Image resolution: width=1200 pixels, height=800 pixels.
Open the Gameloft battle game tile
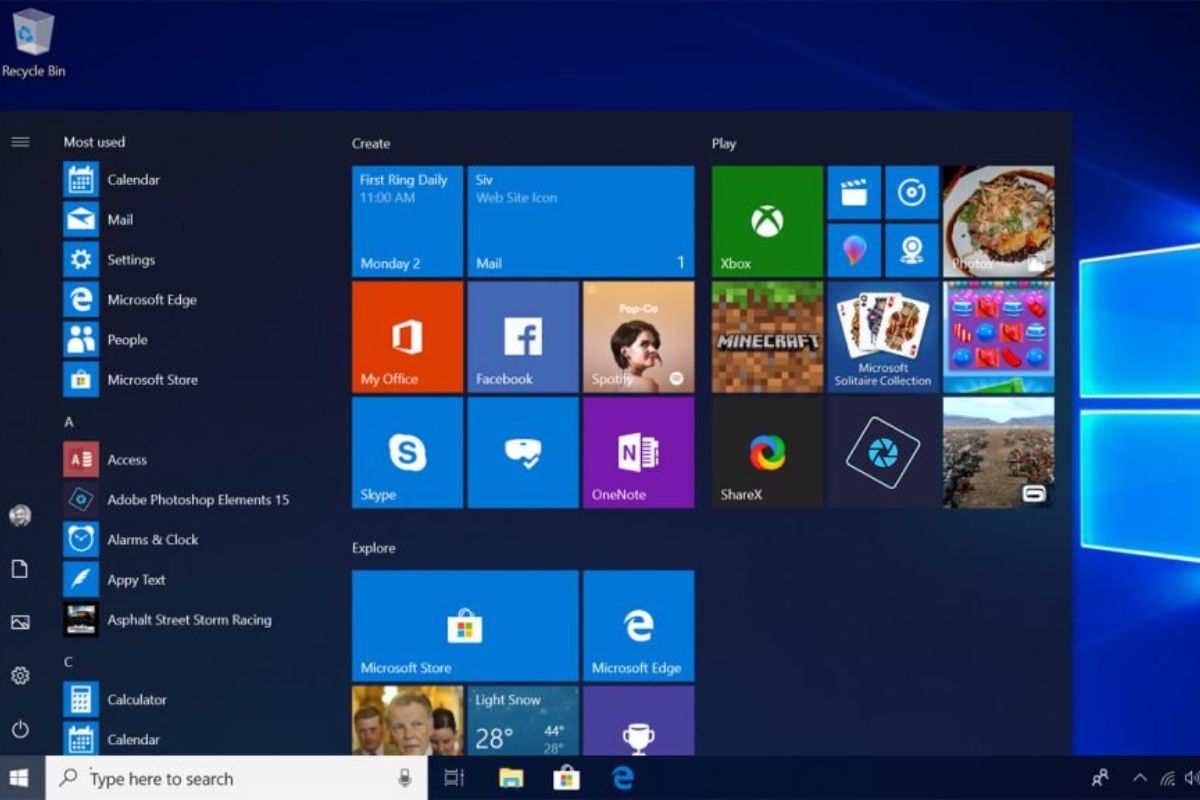coord(998,453)
